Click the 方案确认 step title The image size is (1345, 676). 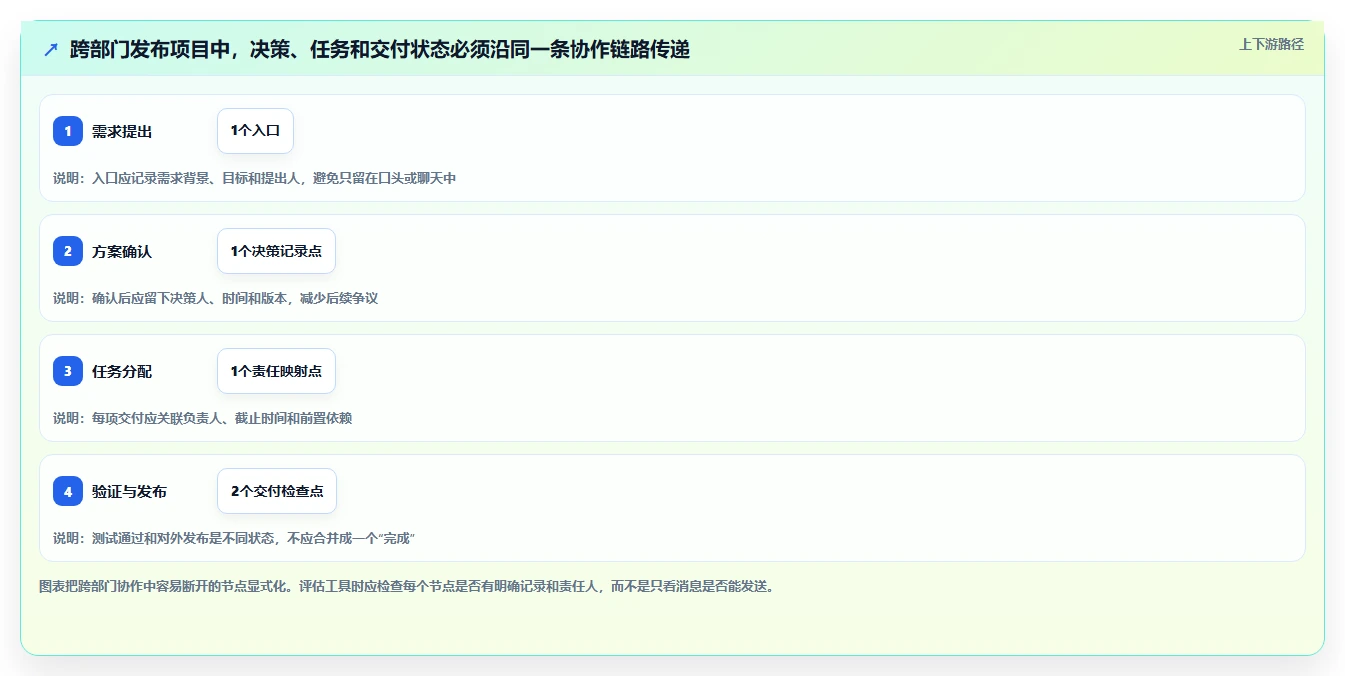click(122, 251)
